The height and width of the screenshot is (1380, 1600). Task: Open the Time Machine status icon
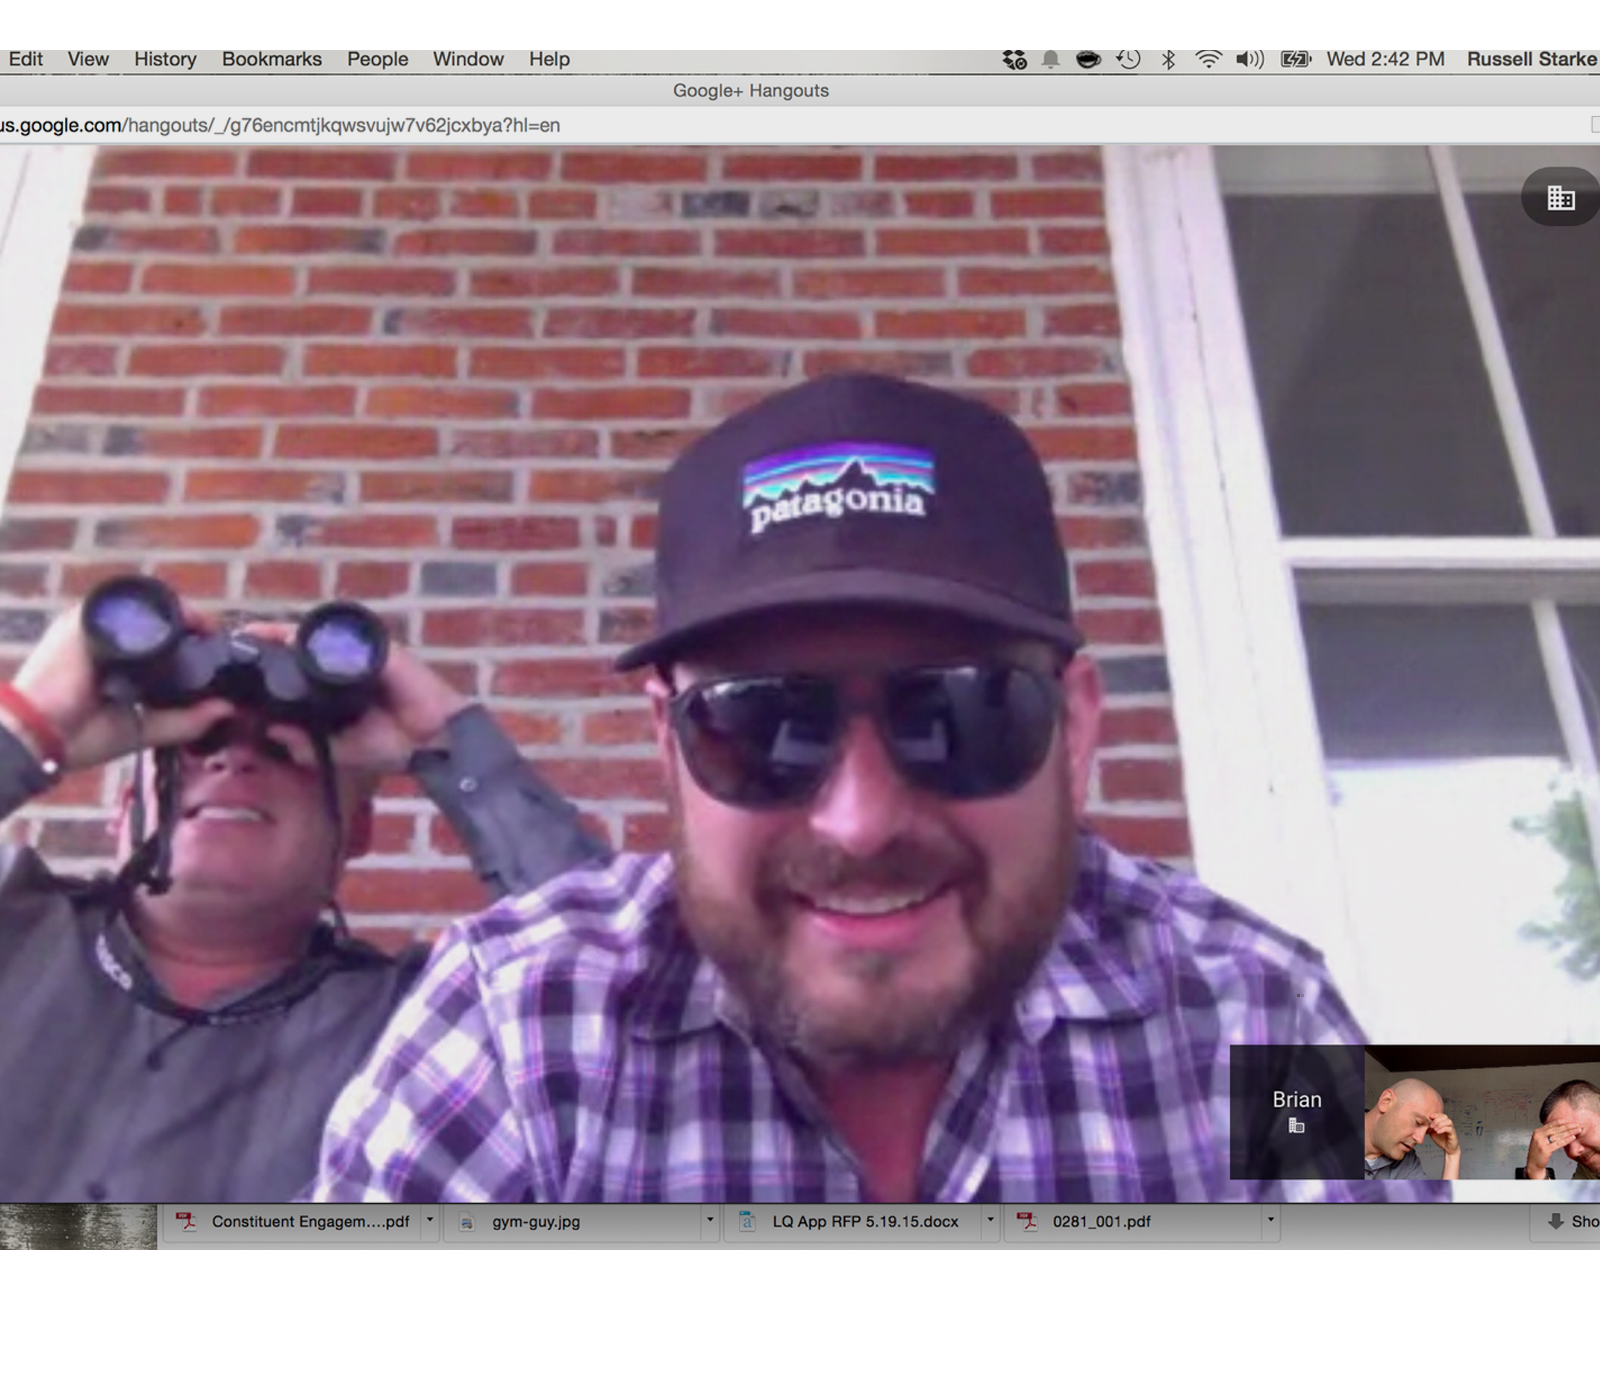tap(1128, 60)
